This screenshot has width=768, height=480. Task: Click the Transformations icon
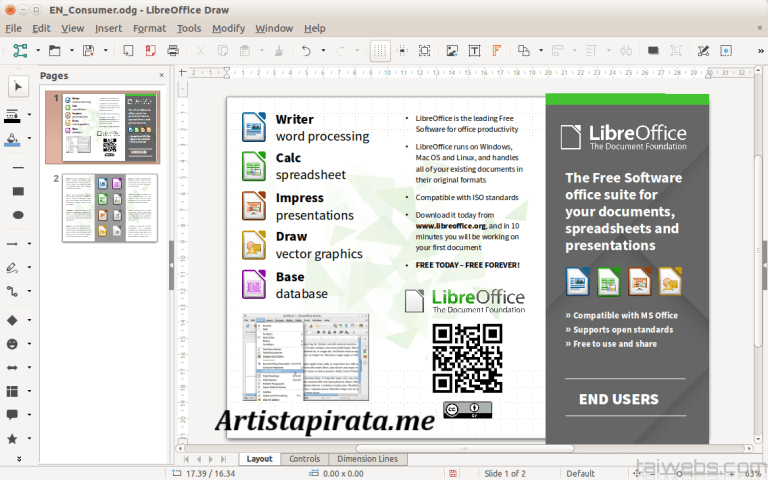(x=524, y=50)
